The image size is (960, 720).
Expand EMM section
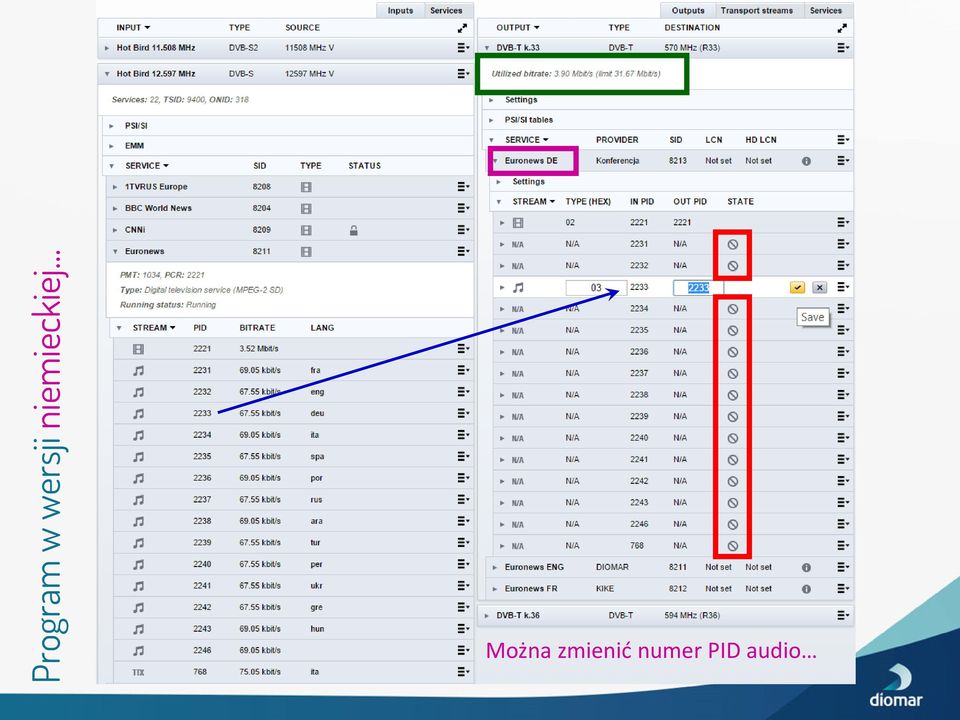click(111, 146)
